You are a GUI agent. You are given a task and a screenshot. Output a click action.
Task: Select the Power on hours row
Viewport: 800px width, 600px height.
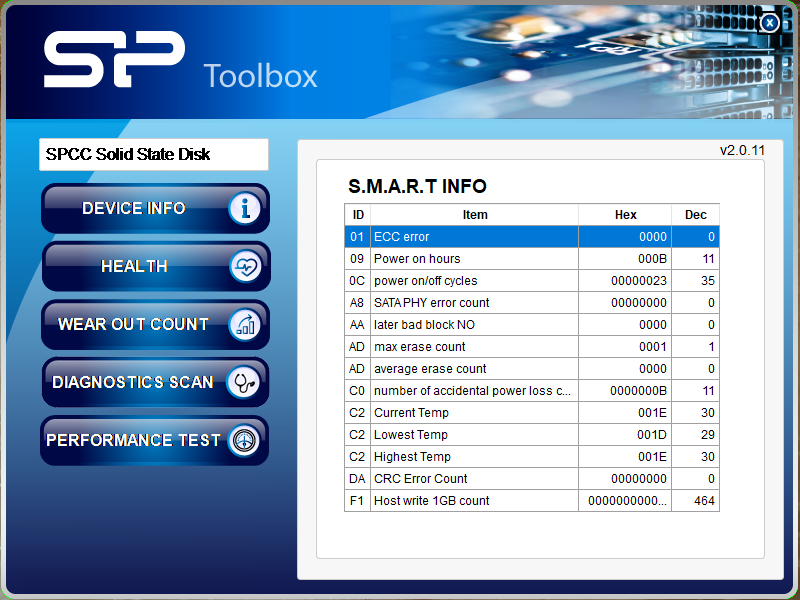click(532, 259)
